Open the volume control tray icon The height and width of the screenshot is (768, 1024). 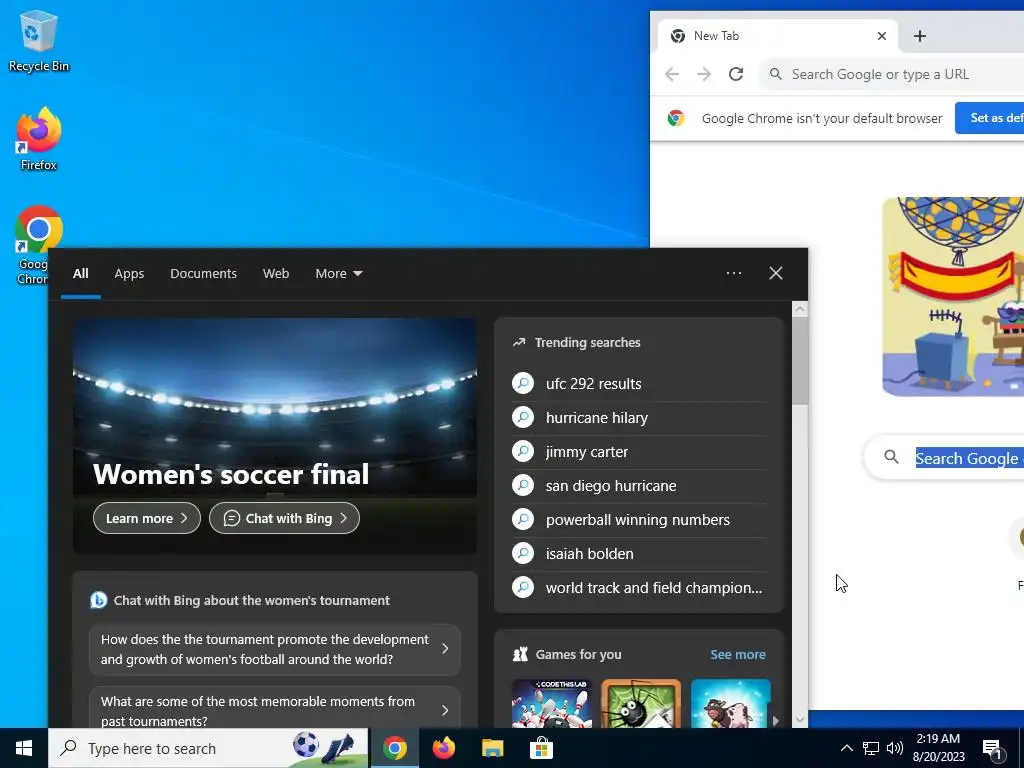tap(895, 748)
